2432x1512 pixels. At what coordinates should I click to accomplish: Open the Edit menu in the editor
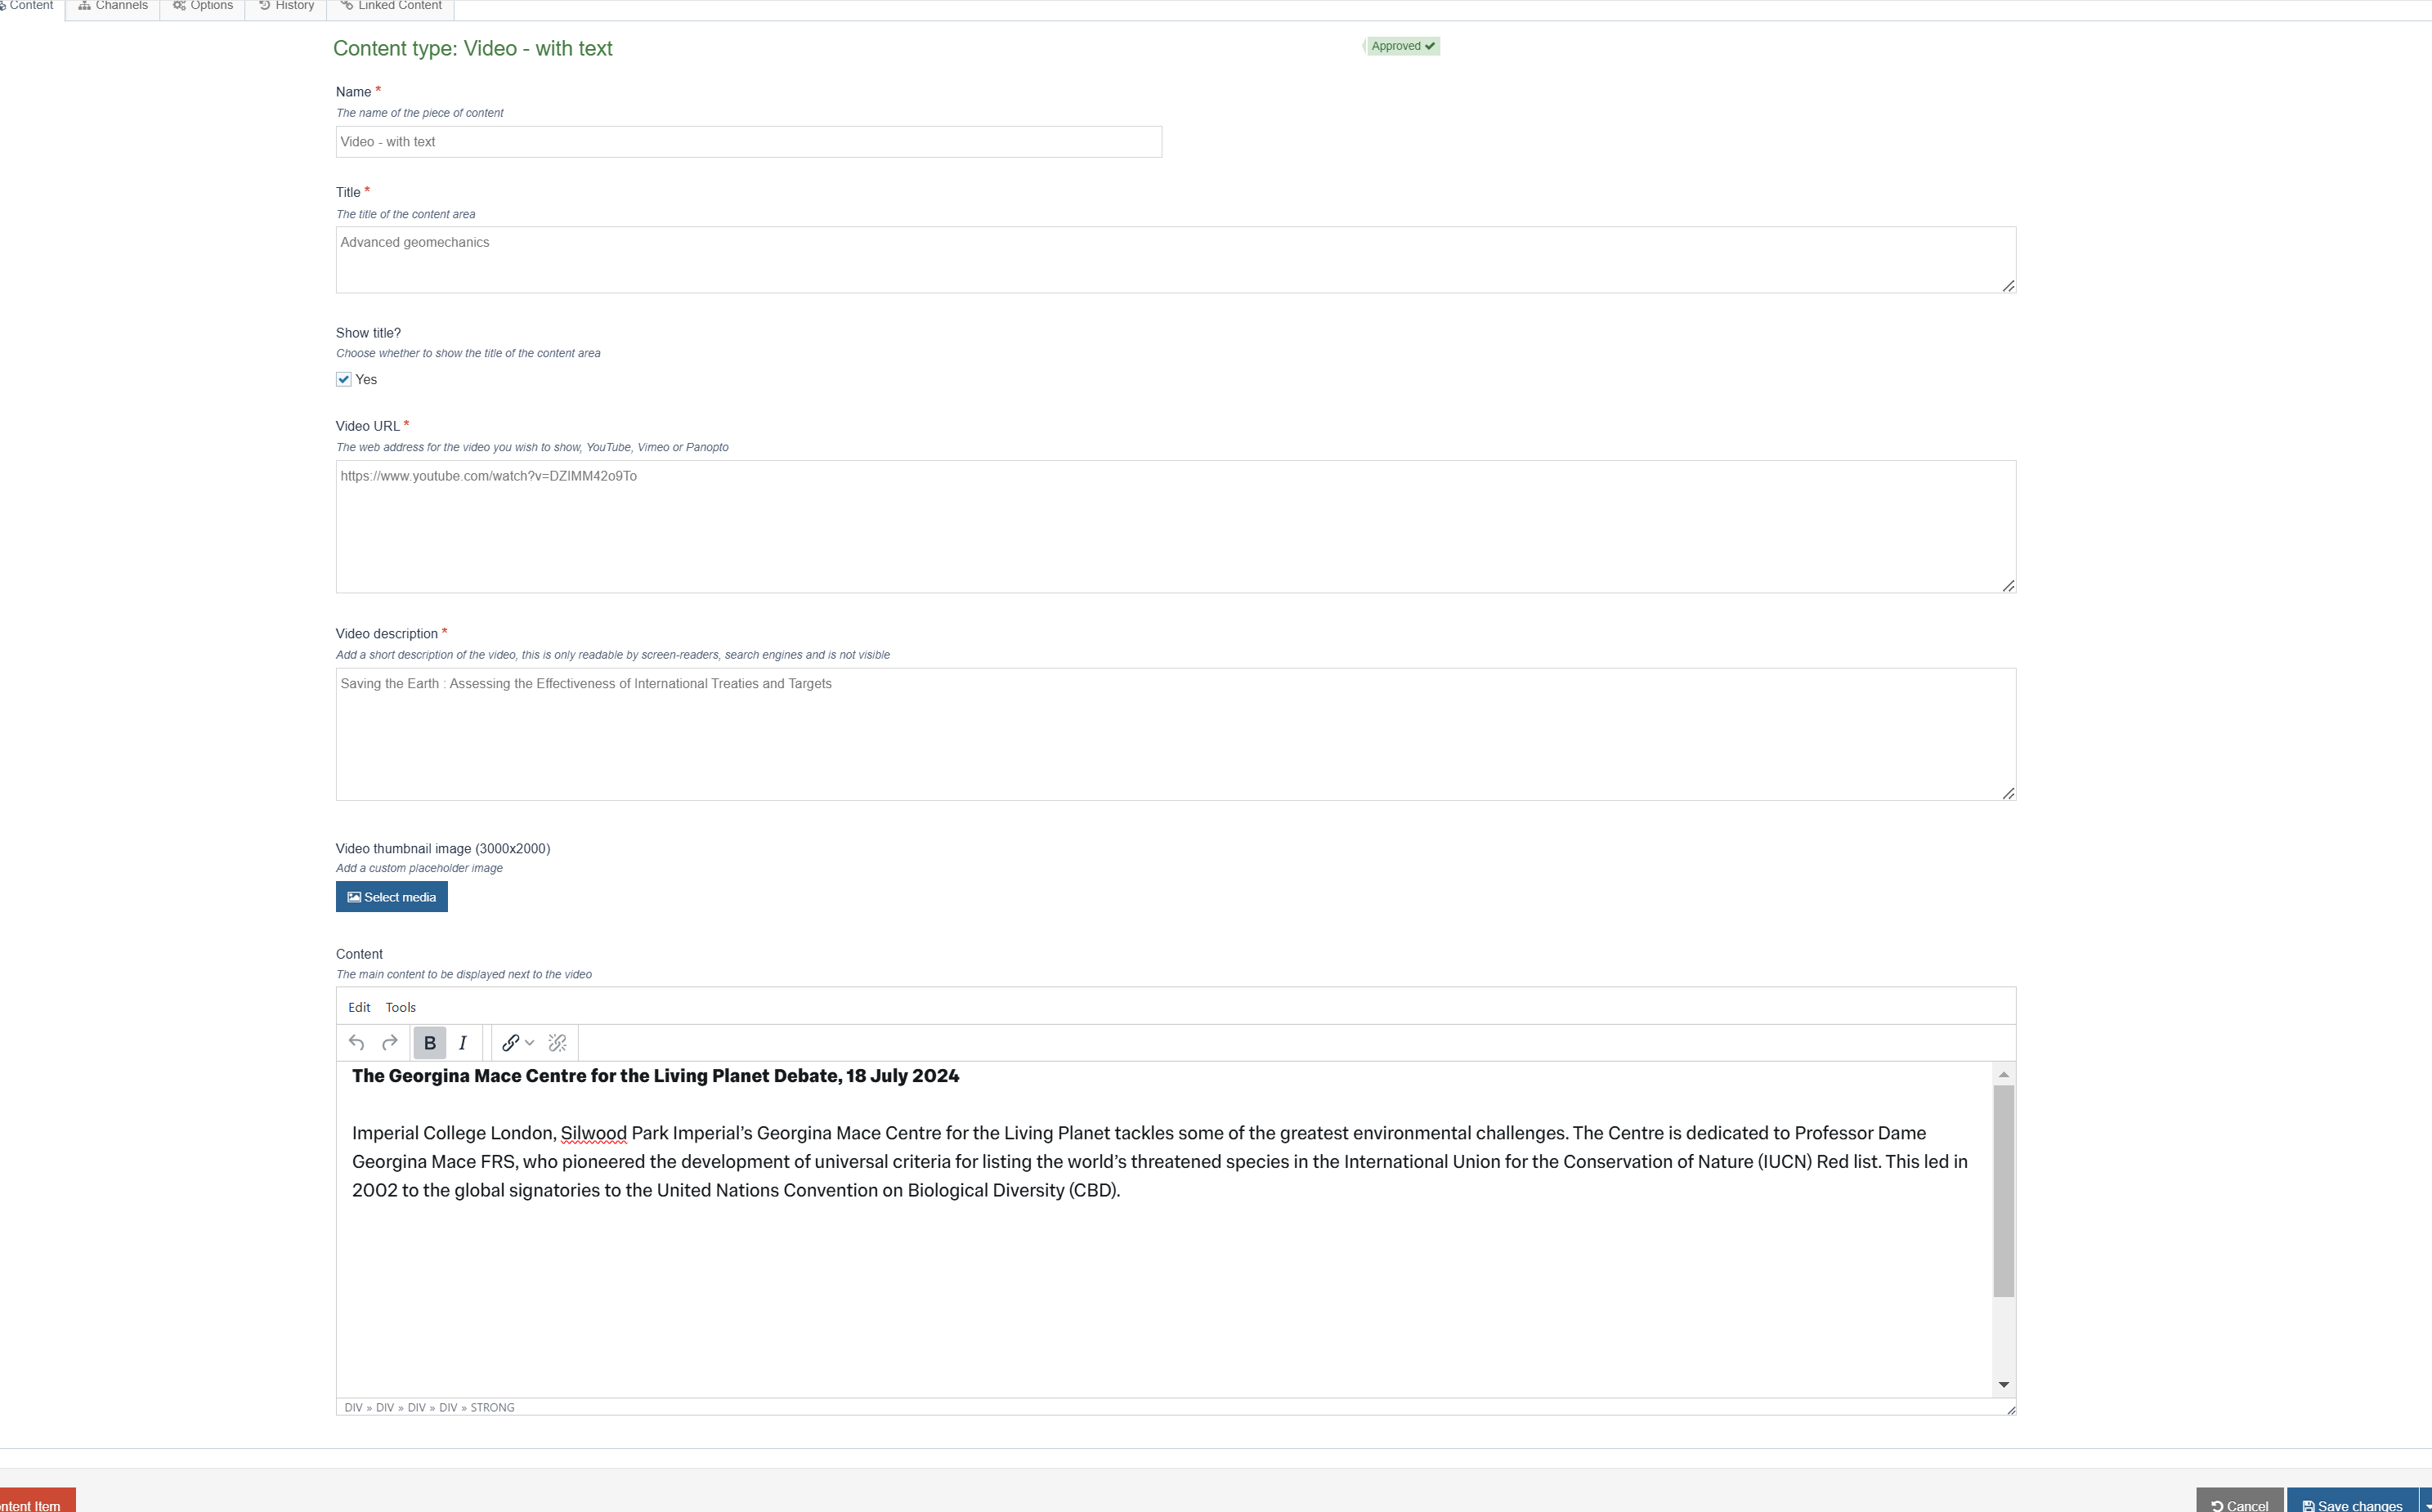point(359,1007)
